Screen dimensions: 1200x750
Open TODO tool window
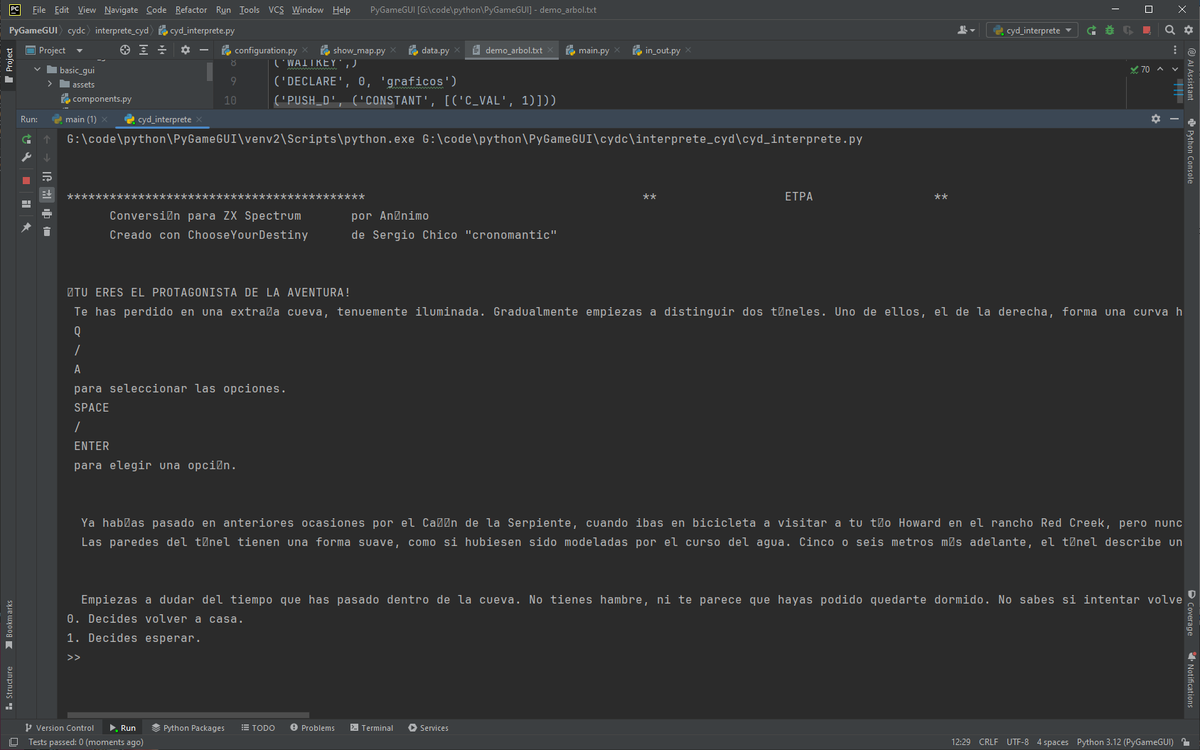click(258, 728)
